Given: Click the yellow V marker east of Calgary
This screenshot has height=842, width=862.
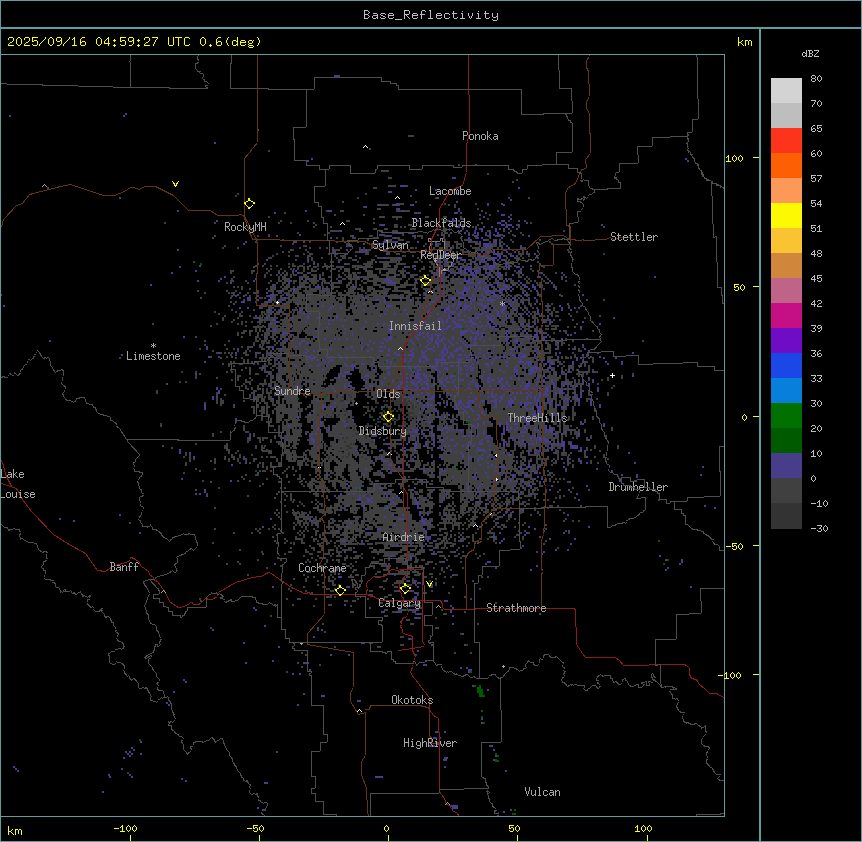Looking at the screenshot, I should [x=429, y=584].
